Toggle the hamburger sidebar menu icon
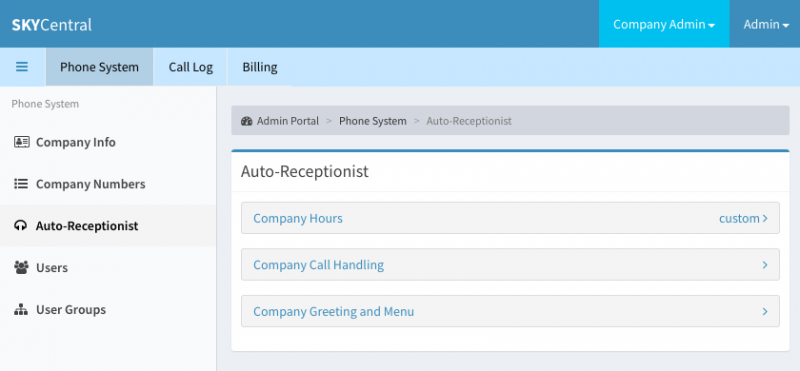Image resolution: width=800 pixels, height=371 pixels. tap(22, 67)
